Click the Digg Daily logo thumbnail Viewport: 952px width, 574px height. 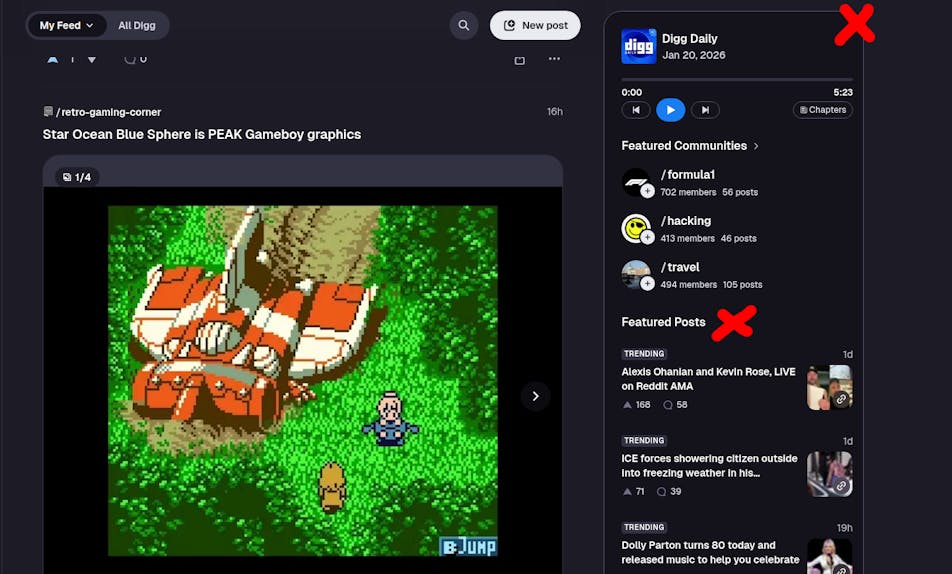click(638, 46)
